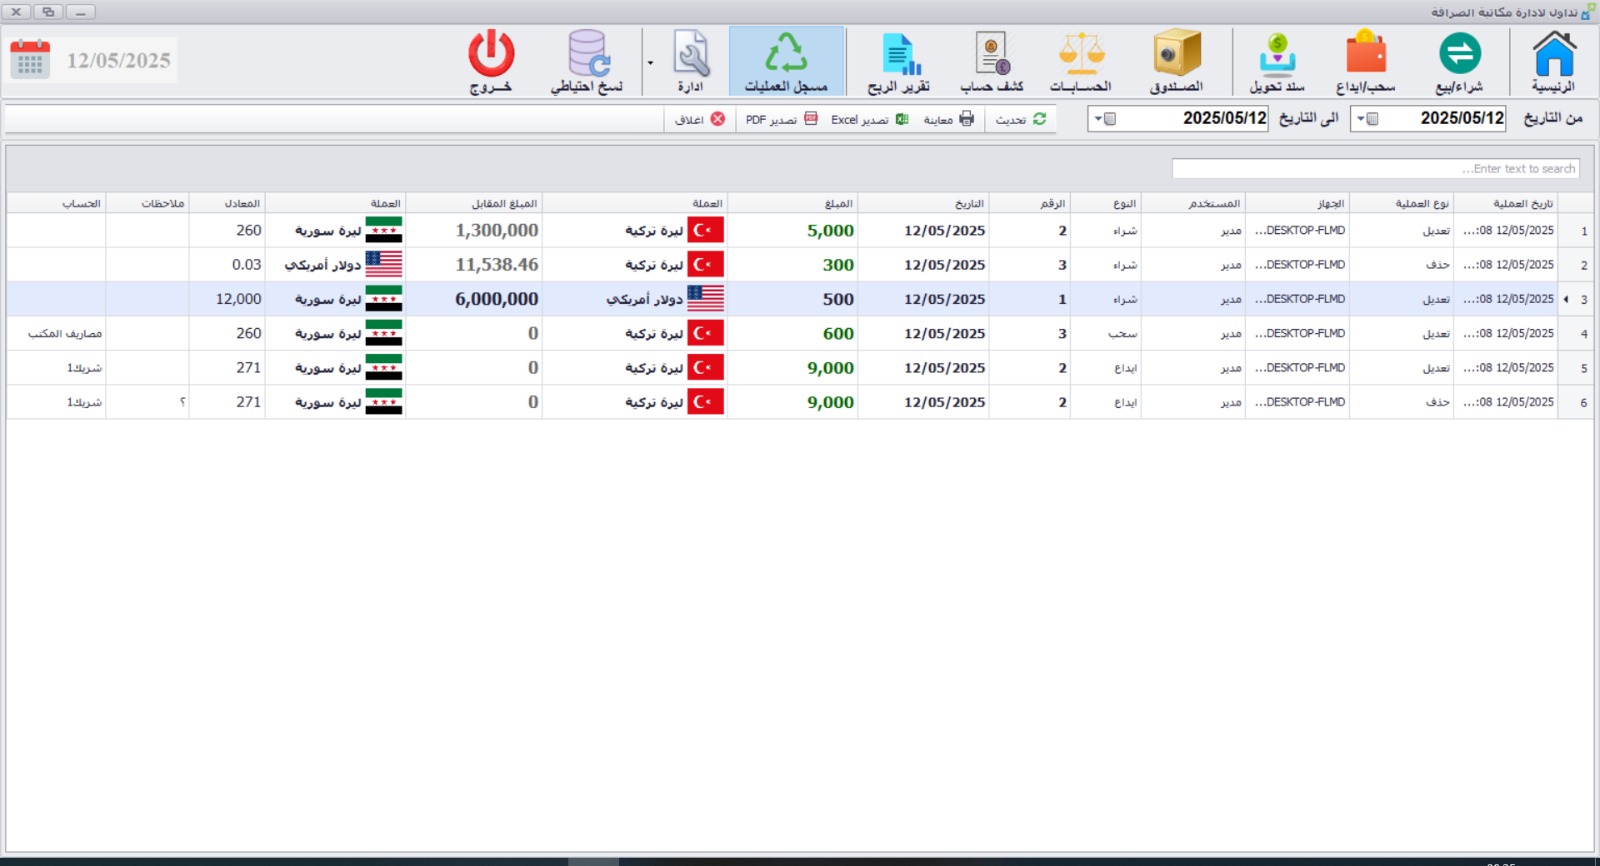Click the الى التاريخ date value 2025/05/12
The width and height of the screenshot is (1600, 866).
pos(1225,118)
